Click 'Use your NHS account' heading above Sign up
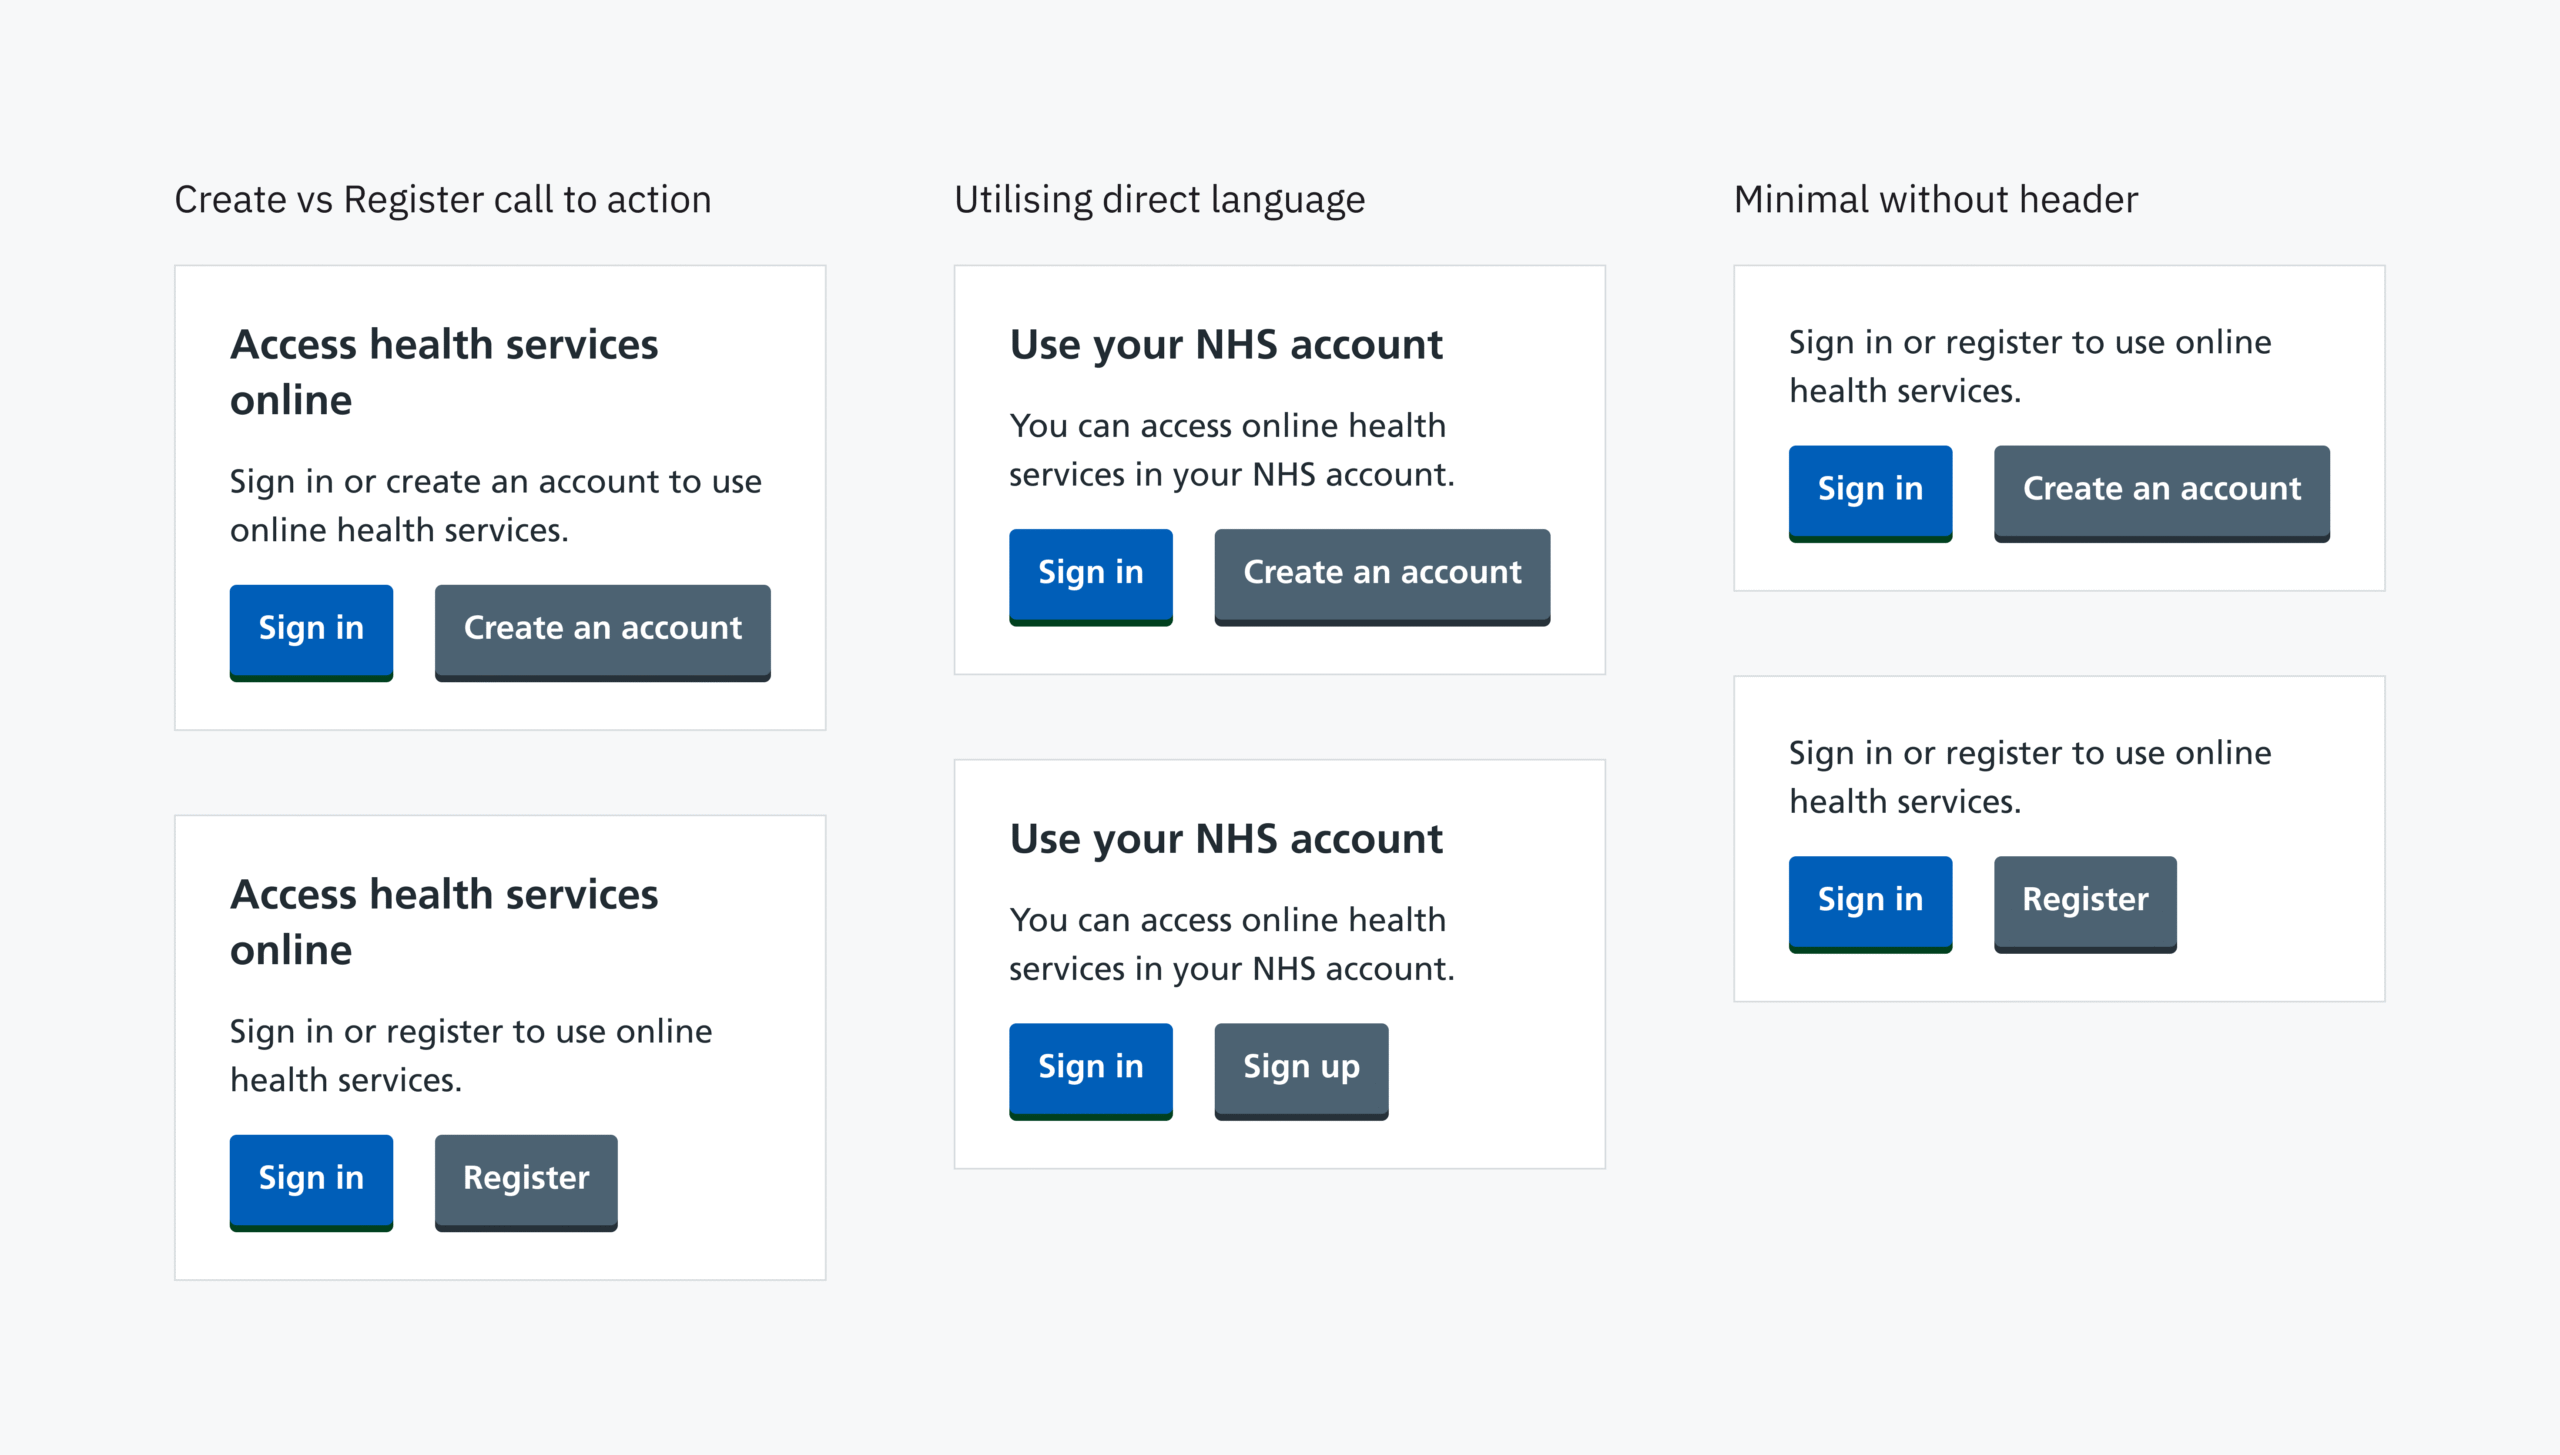The width and height of the screenshot is (2560, 1455). click(x=1226, y=839)
